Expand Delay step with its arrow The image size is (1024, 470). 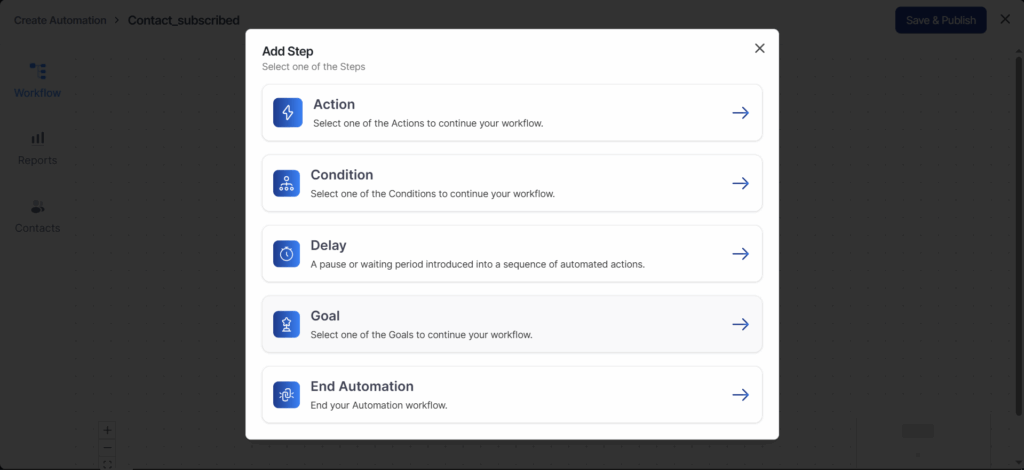coord(740,254)
